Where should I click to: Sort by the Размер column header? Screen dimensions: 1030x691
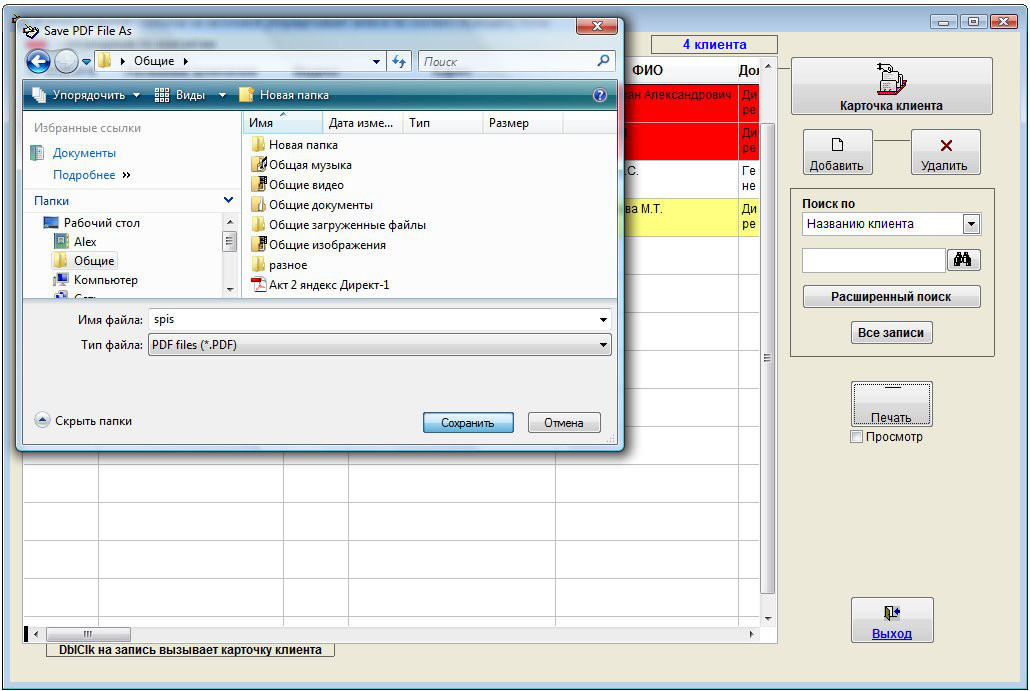pyautogui.click(x=523, y=123)
